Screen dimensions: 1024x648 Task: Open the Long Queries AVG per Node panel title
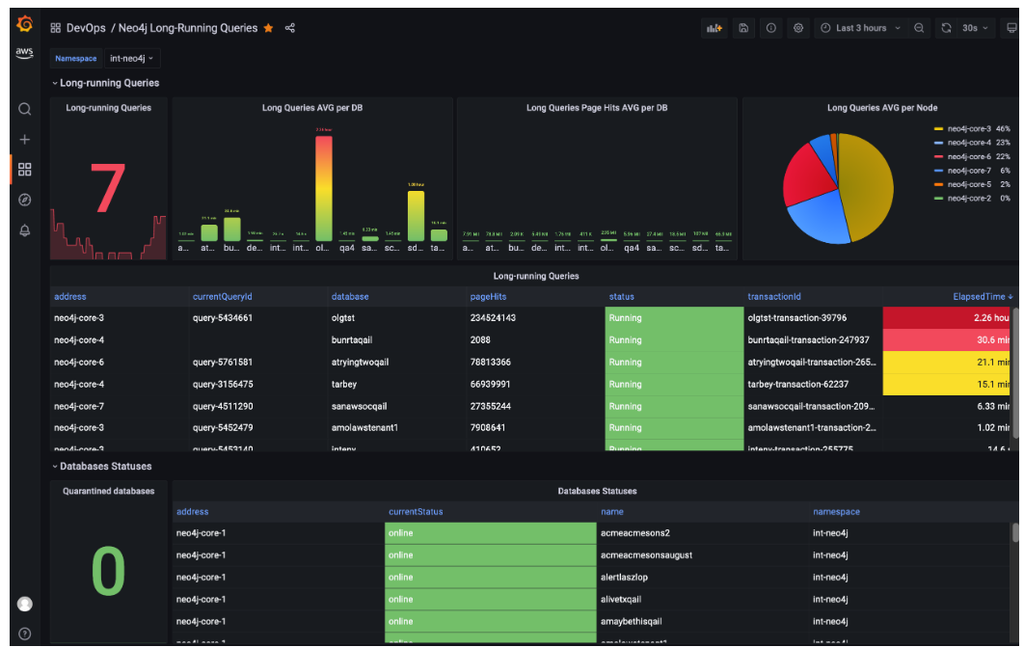coord(882,108)
